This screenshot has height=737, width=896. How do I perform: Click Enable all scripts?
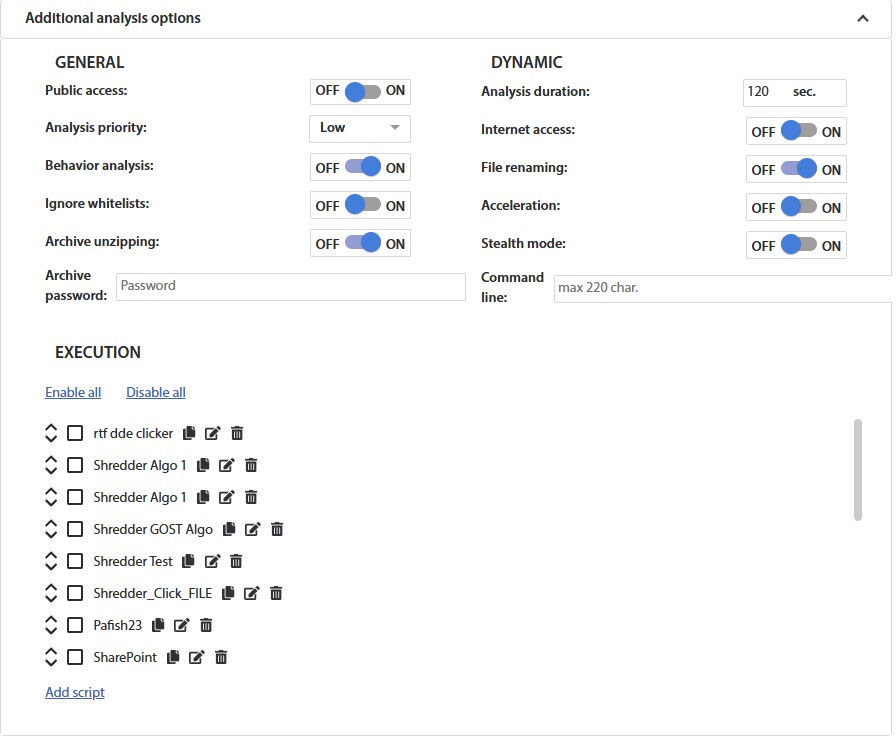coord(73,392)
